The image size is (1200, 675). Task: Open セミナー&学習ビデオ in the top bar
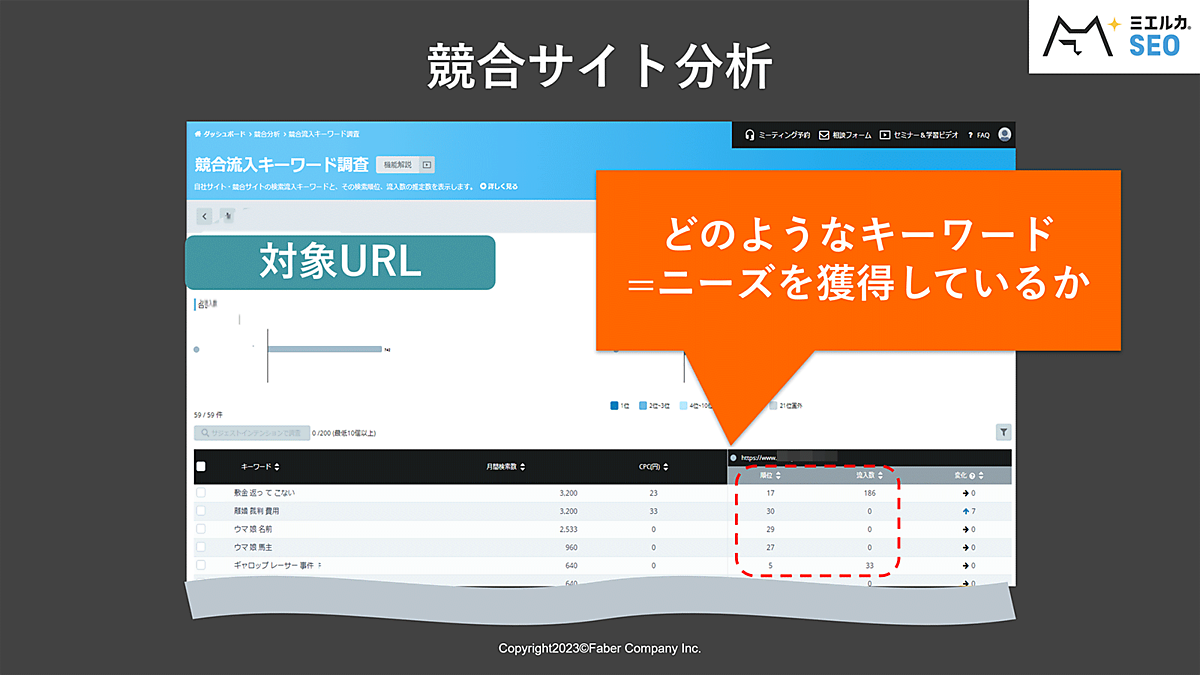click(x=919, y=135)
